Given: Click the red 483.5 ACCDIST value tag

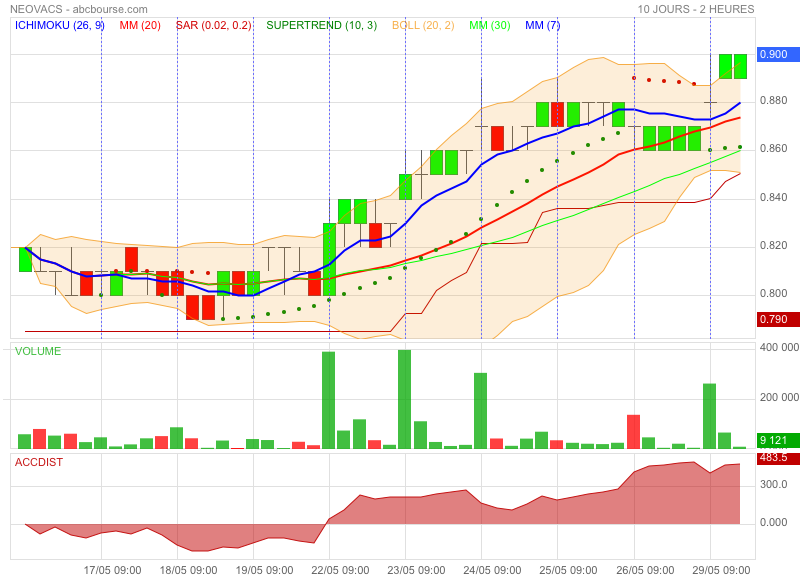Looking at the screenshot, I should [778, 458].
